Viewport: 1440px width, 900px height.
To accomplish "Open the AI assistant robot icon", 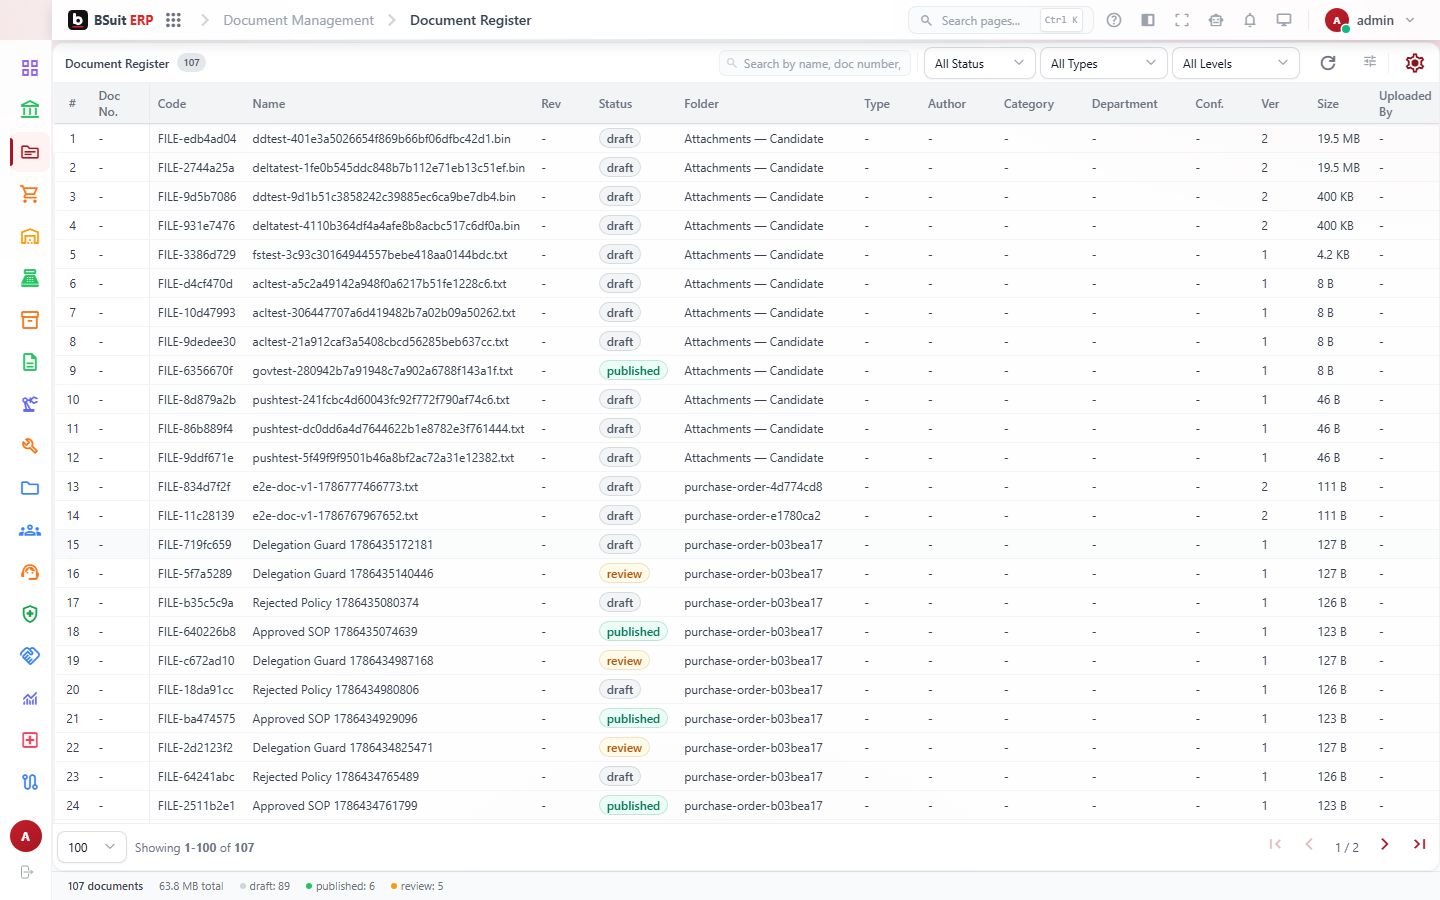I will [1216, 20].
